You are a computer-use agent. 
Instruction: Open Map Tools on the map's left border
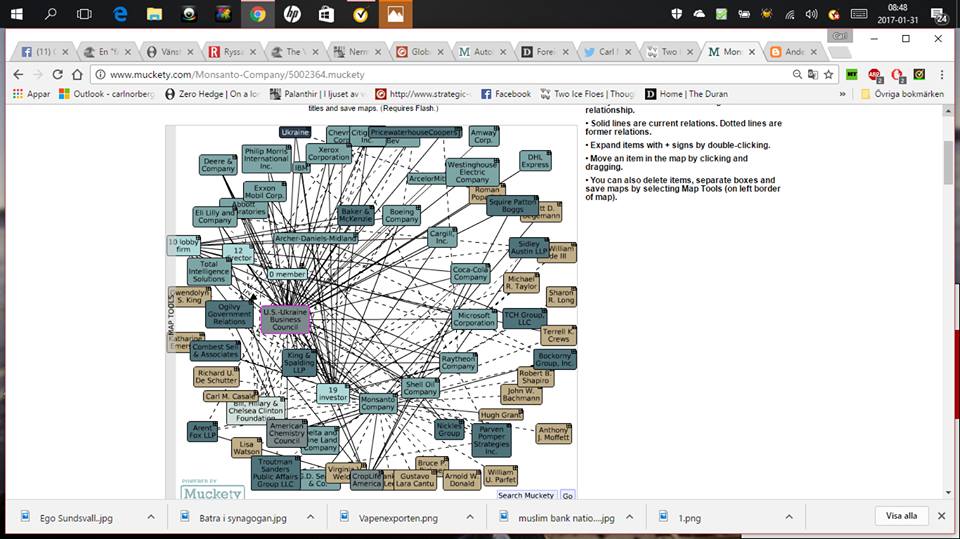(x=171, y=323)
